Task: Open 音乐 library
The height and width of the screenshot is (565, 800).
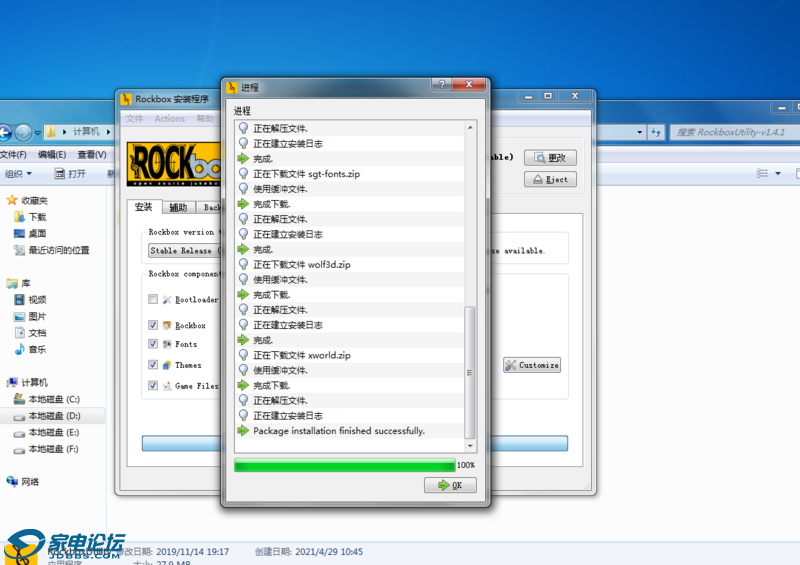Action: tap(37, 350)
